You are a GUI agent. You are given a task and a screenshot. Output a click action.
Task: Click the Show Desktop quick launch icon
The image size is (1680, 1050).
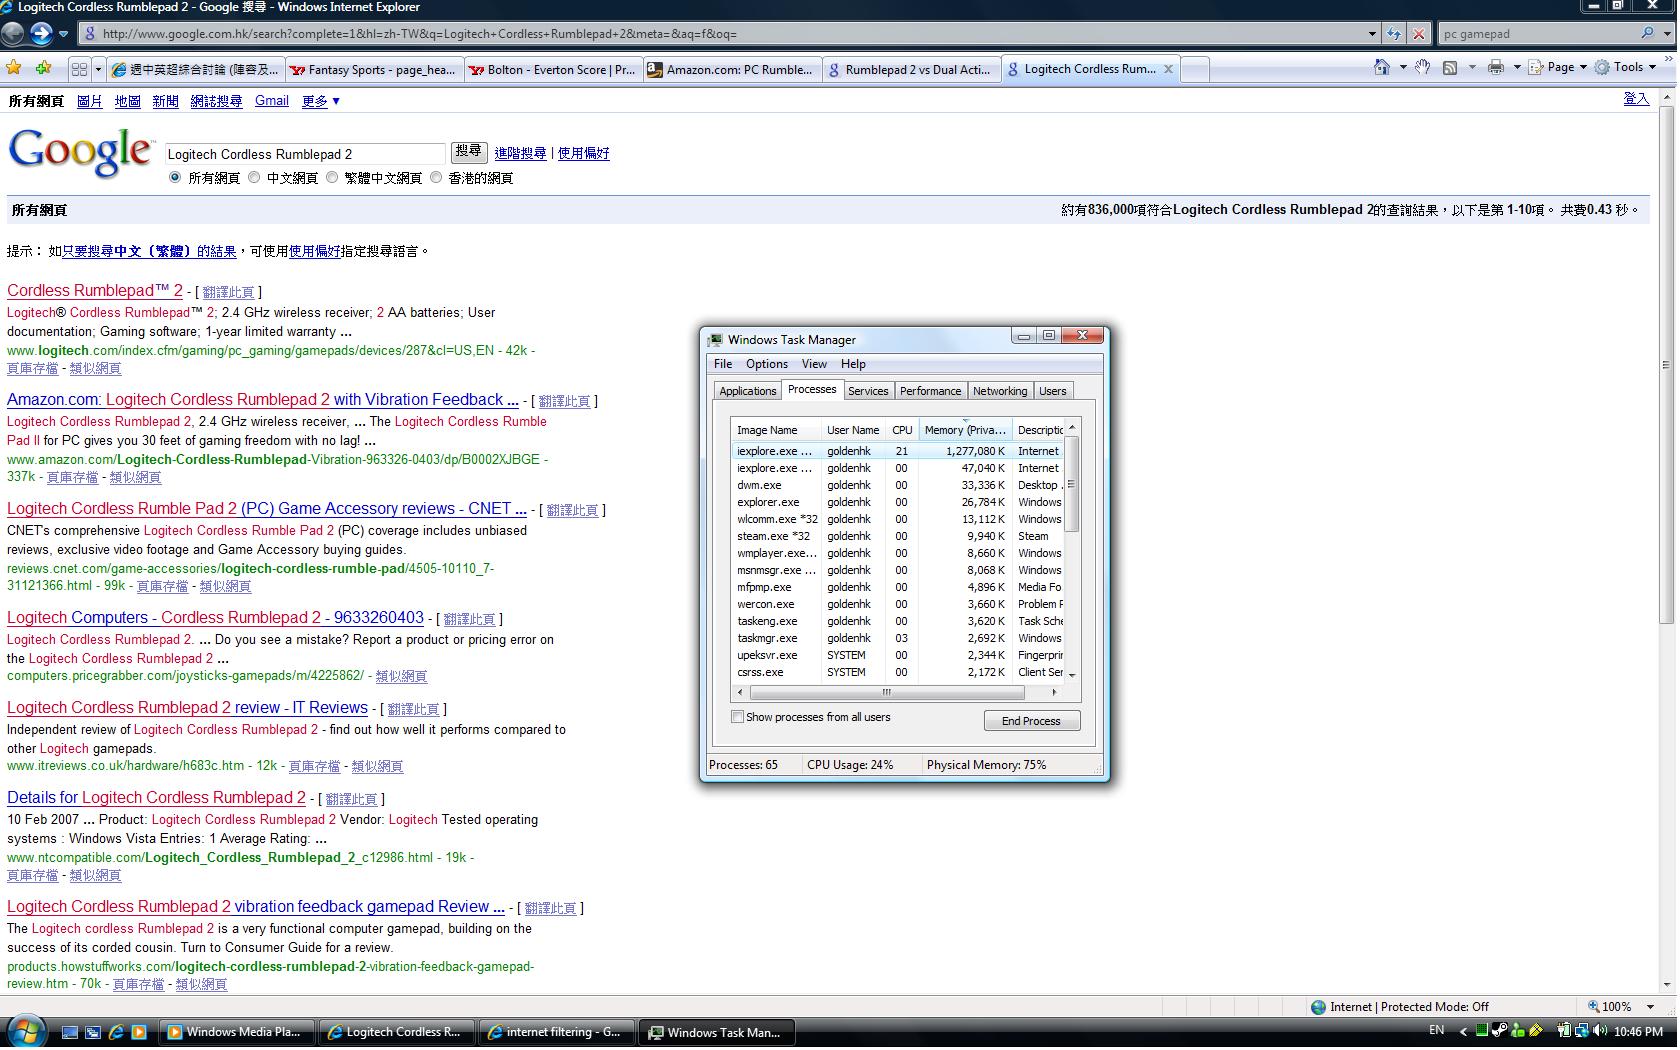point(70,1032)
